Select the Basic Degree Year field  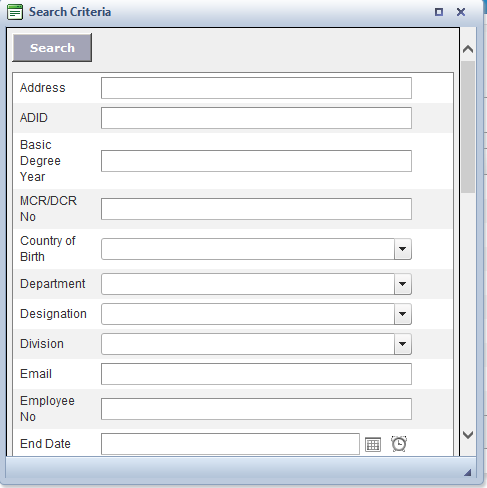tap(256, 161)
